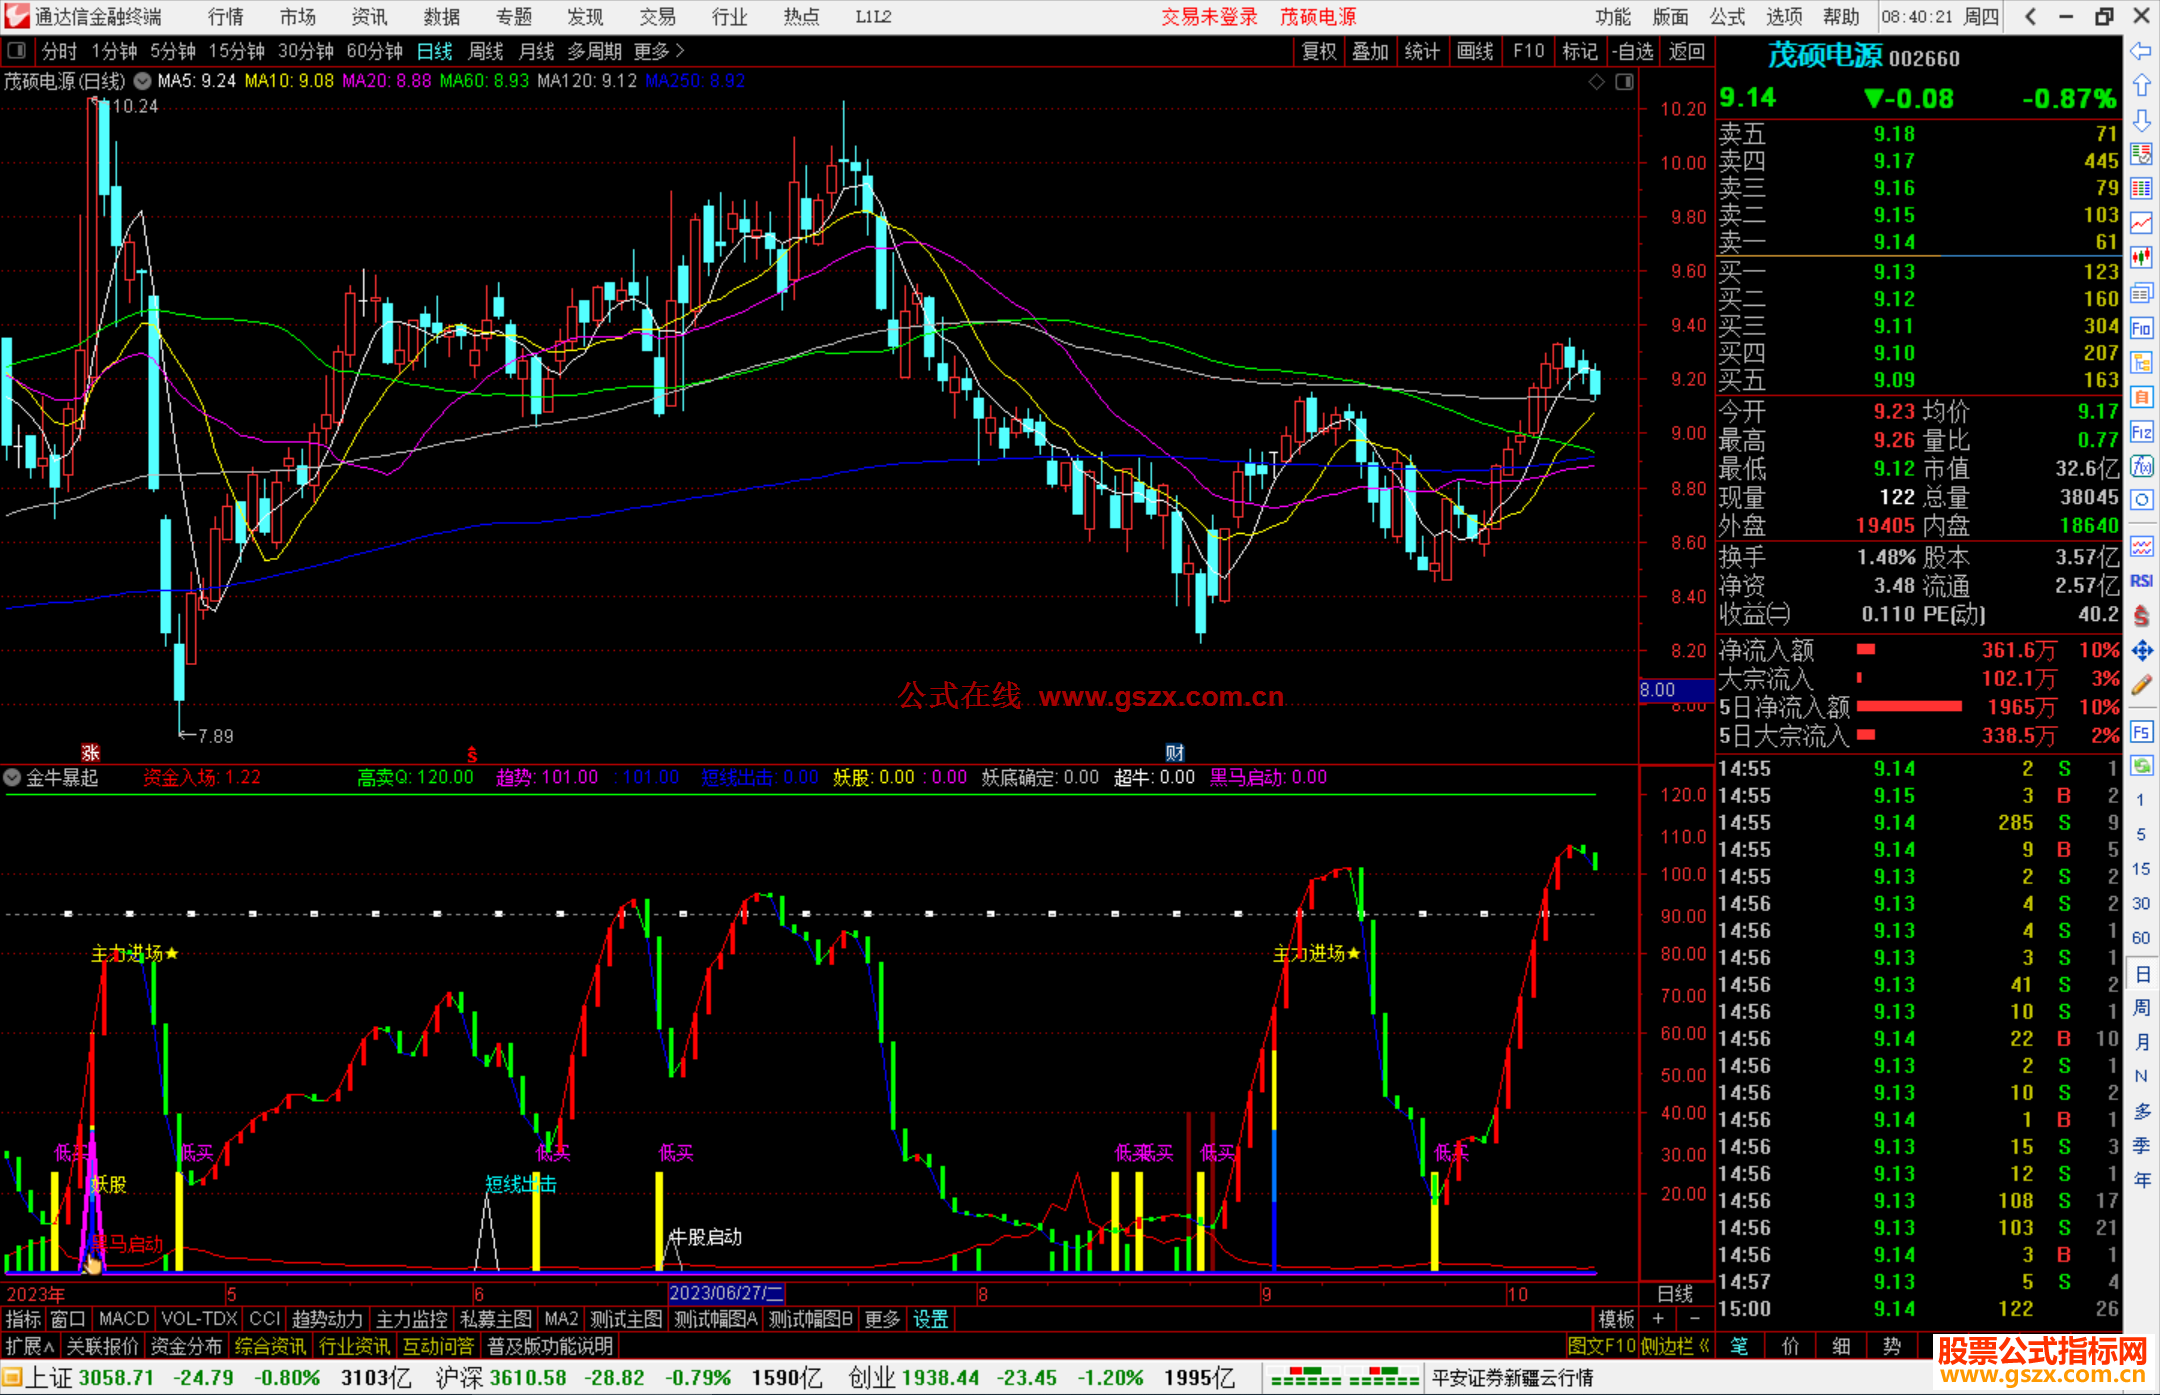The height and width of the screenshot is (1395, 2160).
Task: Select the pencil drawing tool icon
Action: pyautogui.click(x=2141, y=685)
